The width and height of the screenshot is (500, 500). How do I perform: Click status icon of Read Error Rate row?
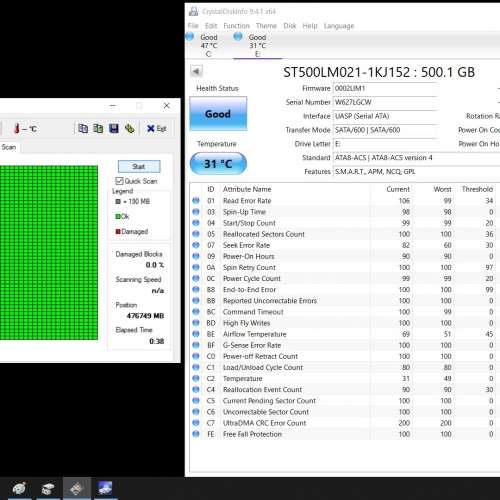click(196, 201)
